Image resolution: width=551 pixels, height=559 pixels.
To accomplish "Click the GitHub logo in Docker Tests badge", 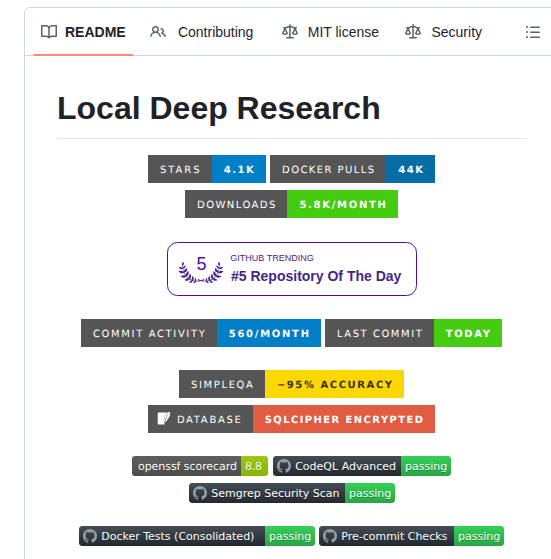I will tap(90, 536).
